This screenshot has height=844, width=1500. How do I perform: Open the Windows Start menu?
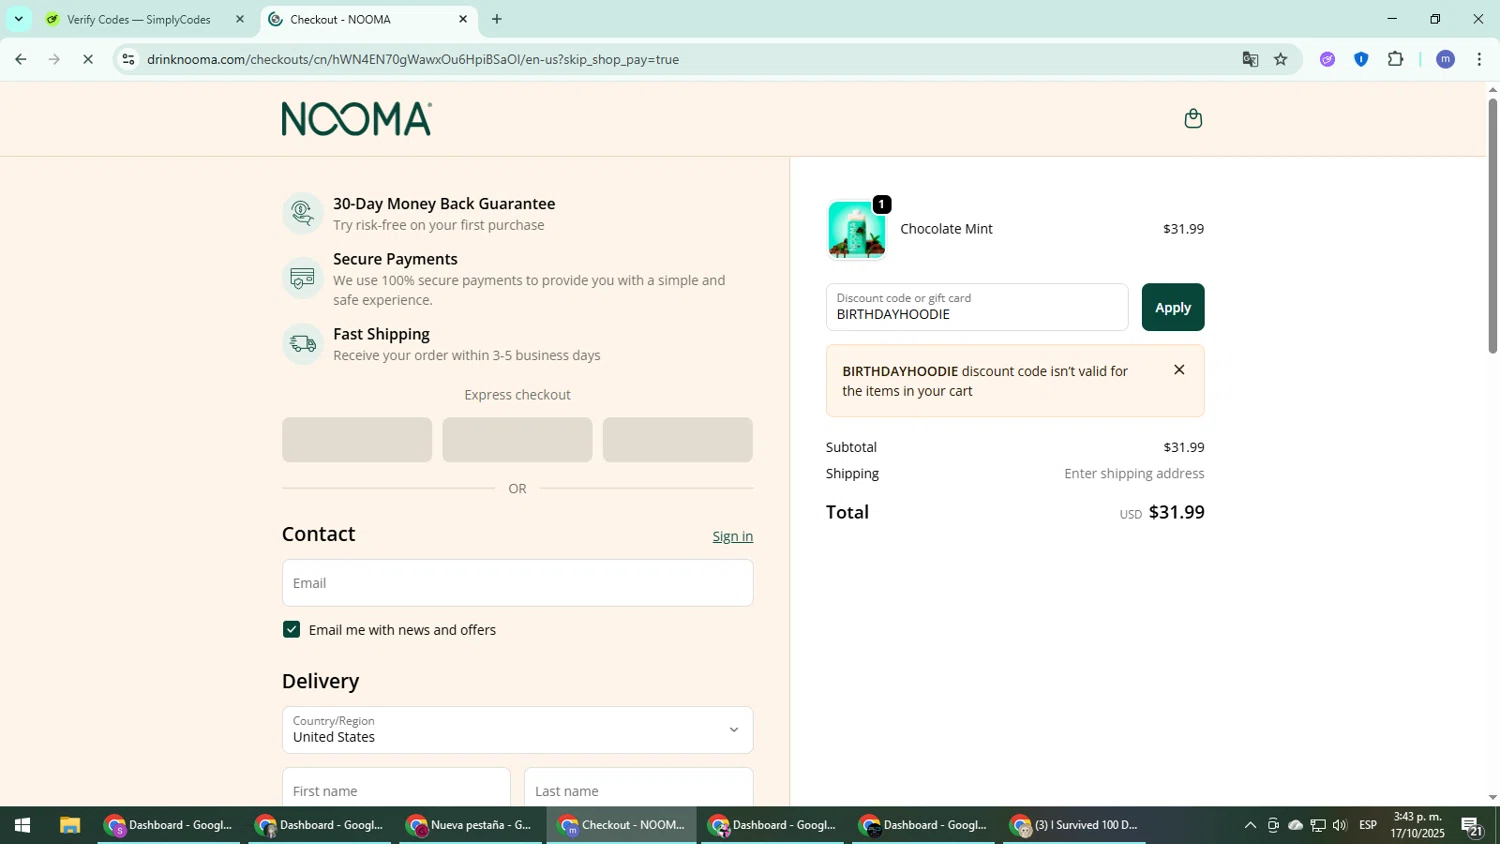22,825
